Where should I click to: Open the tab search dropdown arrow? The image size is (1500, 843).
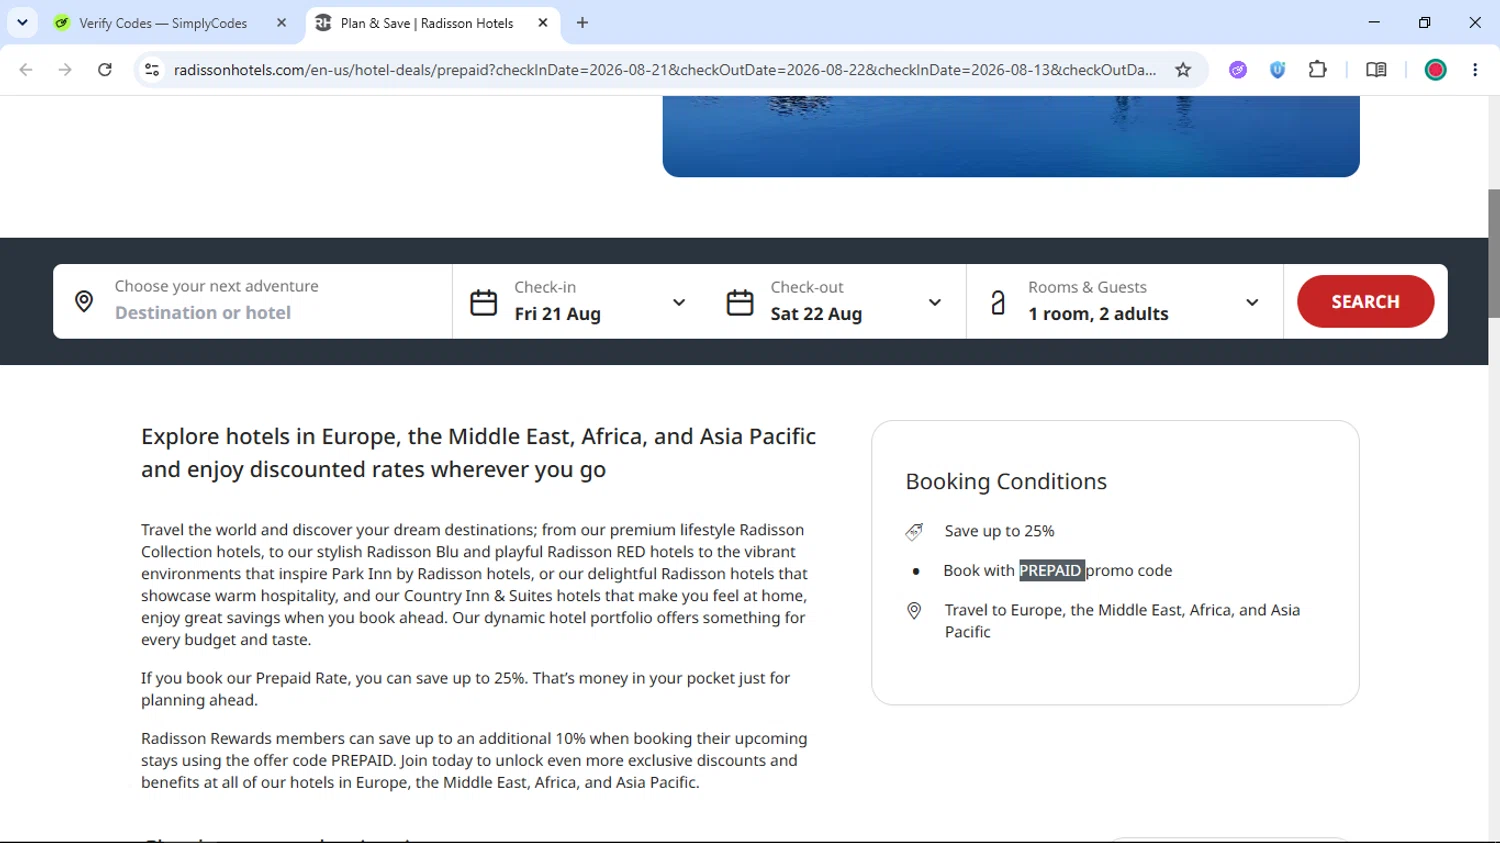22,22
